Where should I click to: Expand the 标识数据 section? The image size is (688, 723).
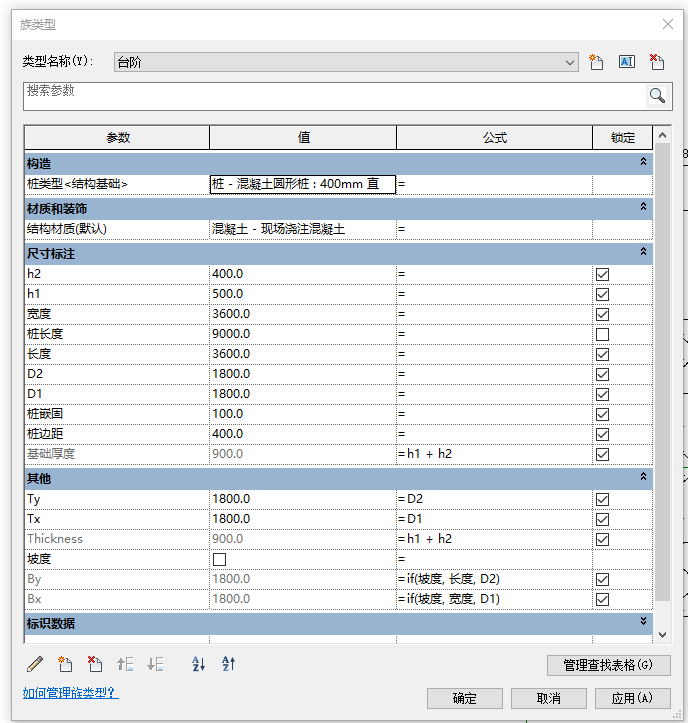point(643,623)
